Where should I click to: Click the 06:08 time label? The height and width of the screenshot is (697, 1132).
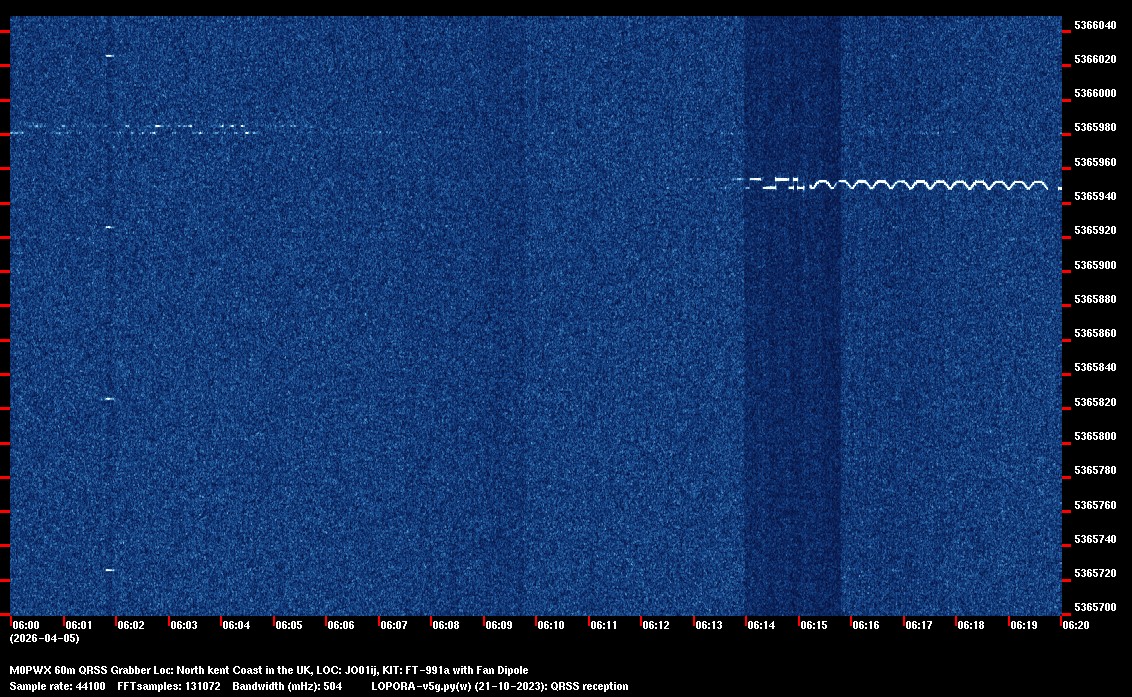(445, 625)
